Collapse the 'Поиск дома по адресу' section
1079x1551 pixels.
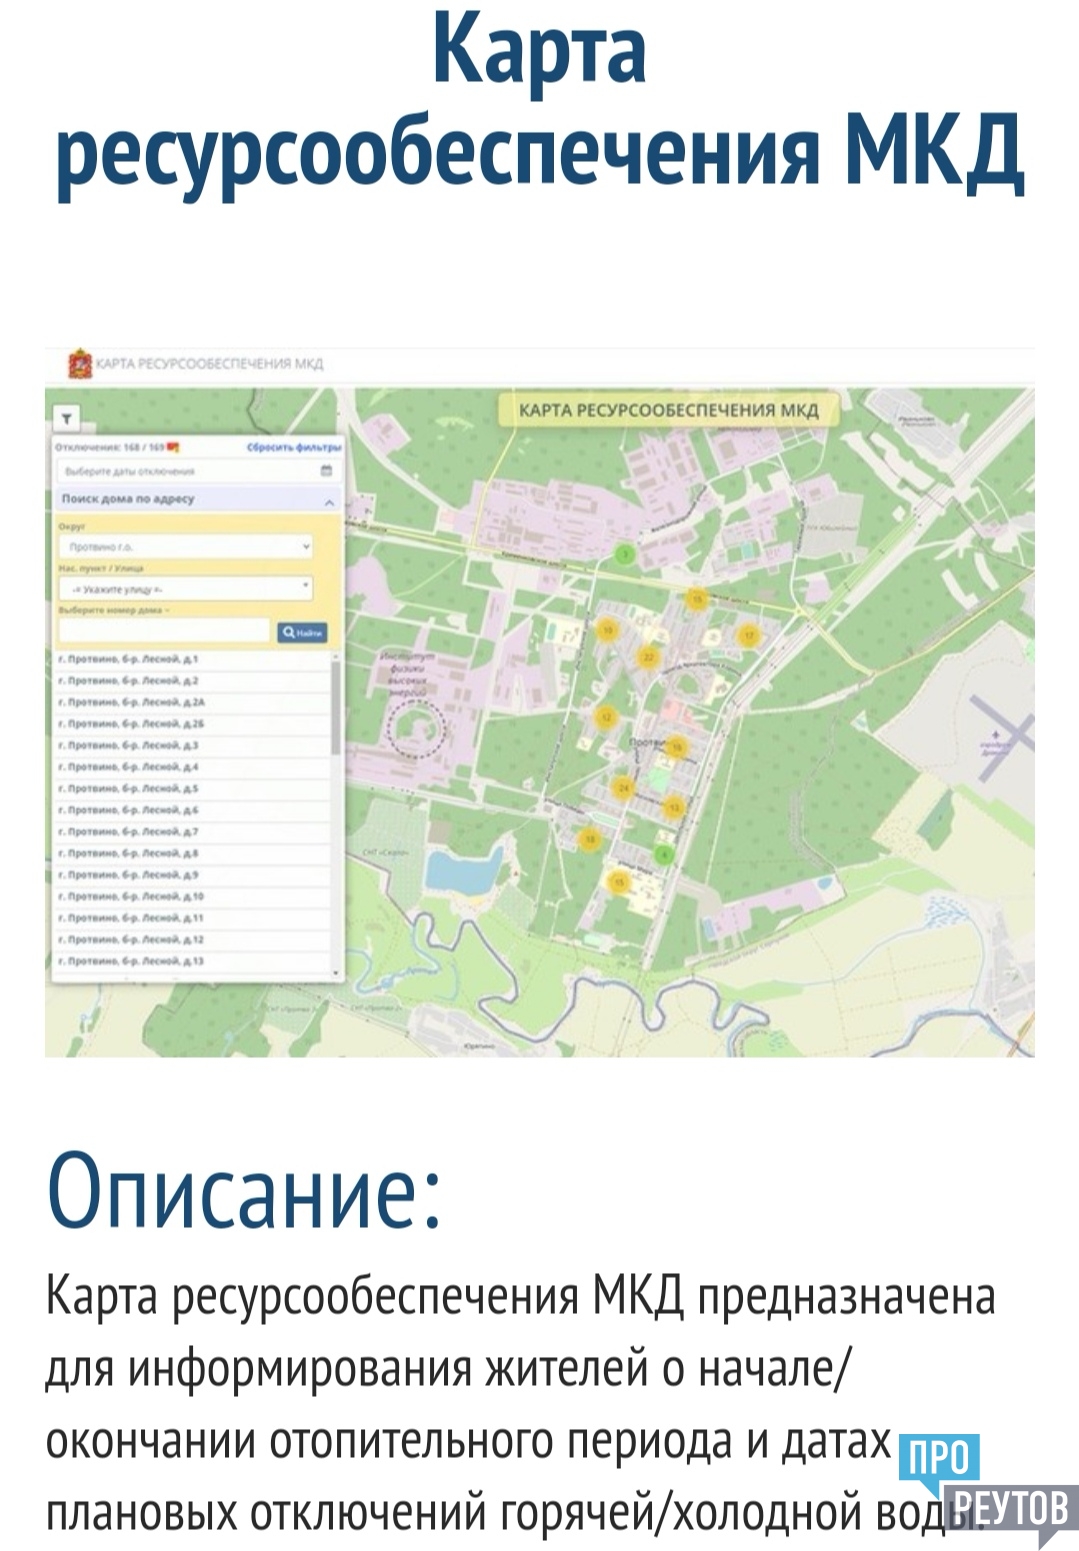coord(328,499)
